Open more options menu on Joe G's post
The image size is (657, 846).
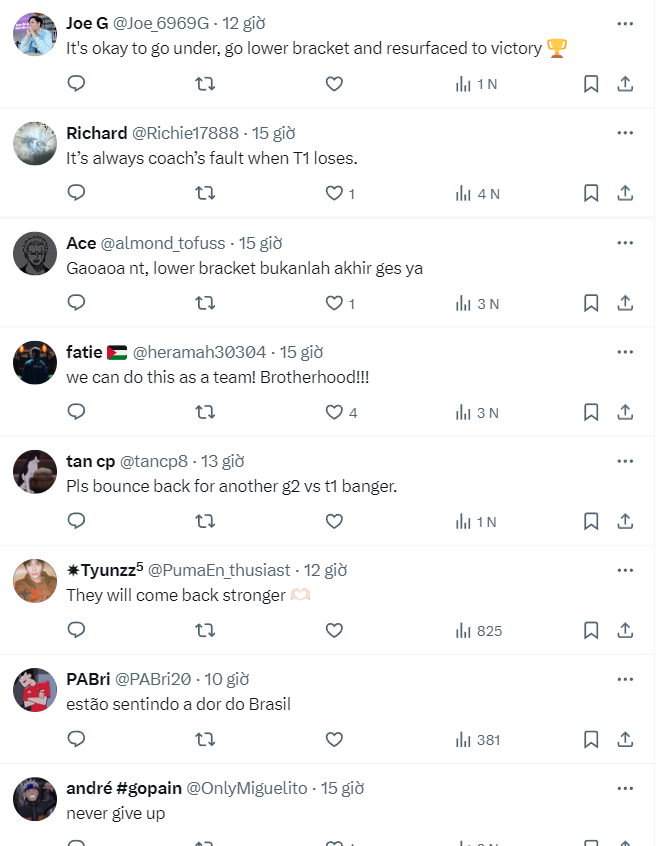tap(625, 22)
